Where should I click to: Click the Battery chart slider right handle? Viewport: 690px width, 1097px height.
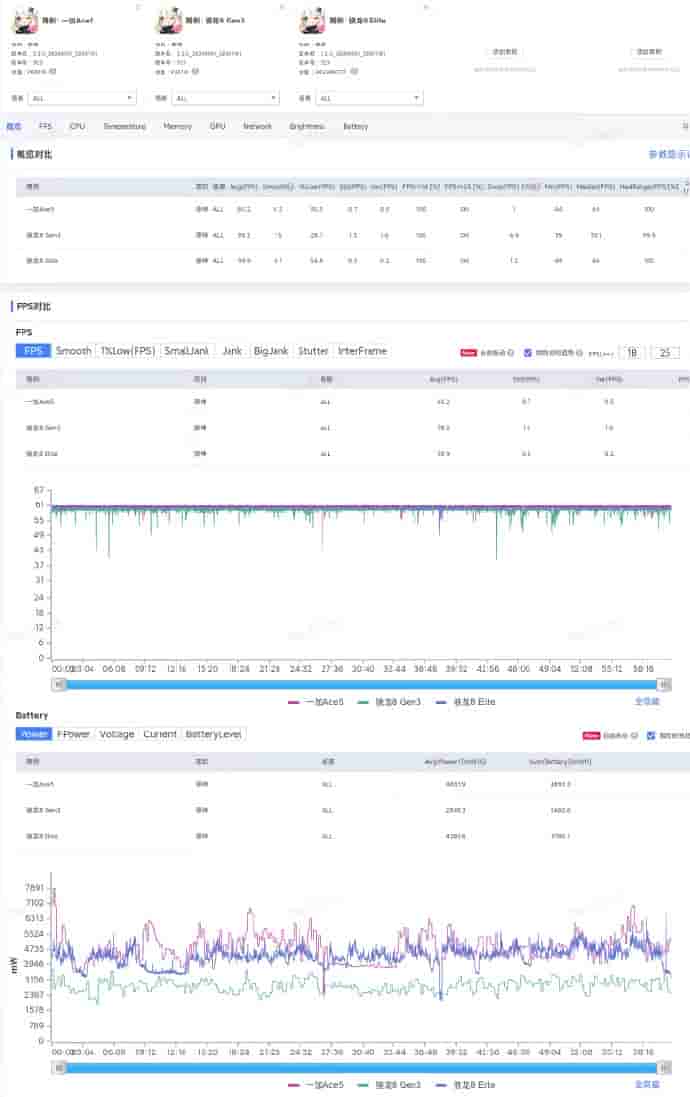coord(664,1067)
